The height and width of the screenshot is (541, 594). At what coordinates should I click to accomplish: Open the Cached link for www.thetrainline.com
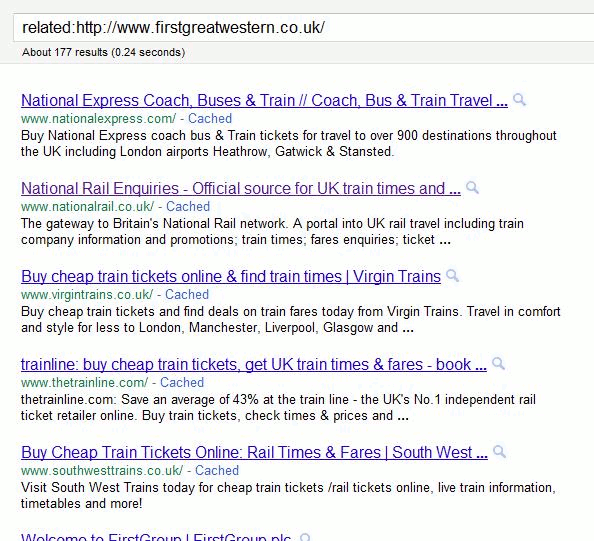pyautogui.click(x=182, y=382)
